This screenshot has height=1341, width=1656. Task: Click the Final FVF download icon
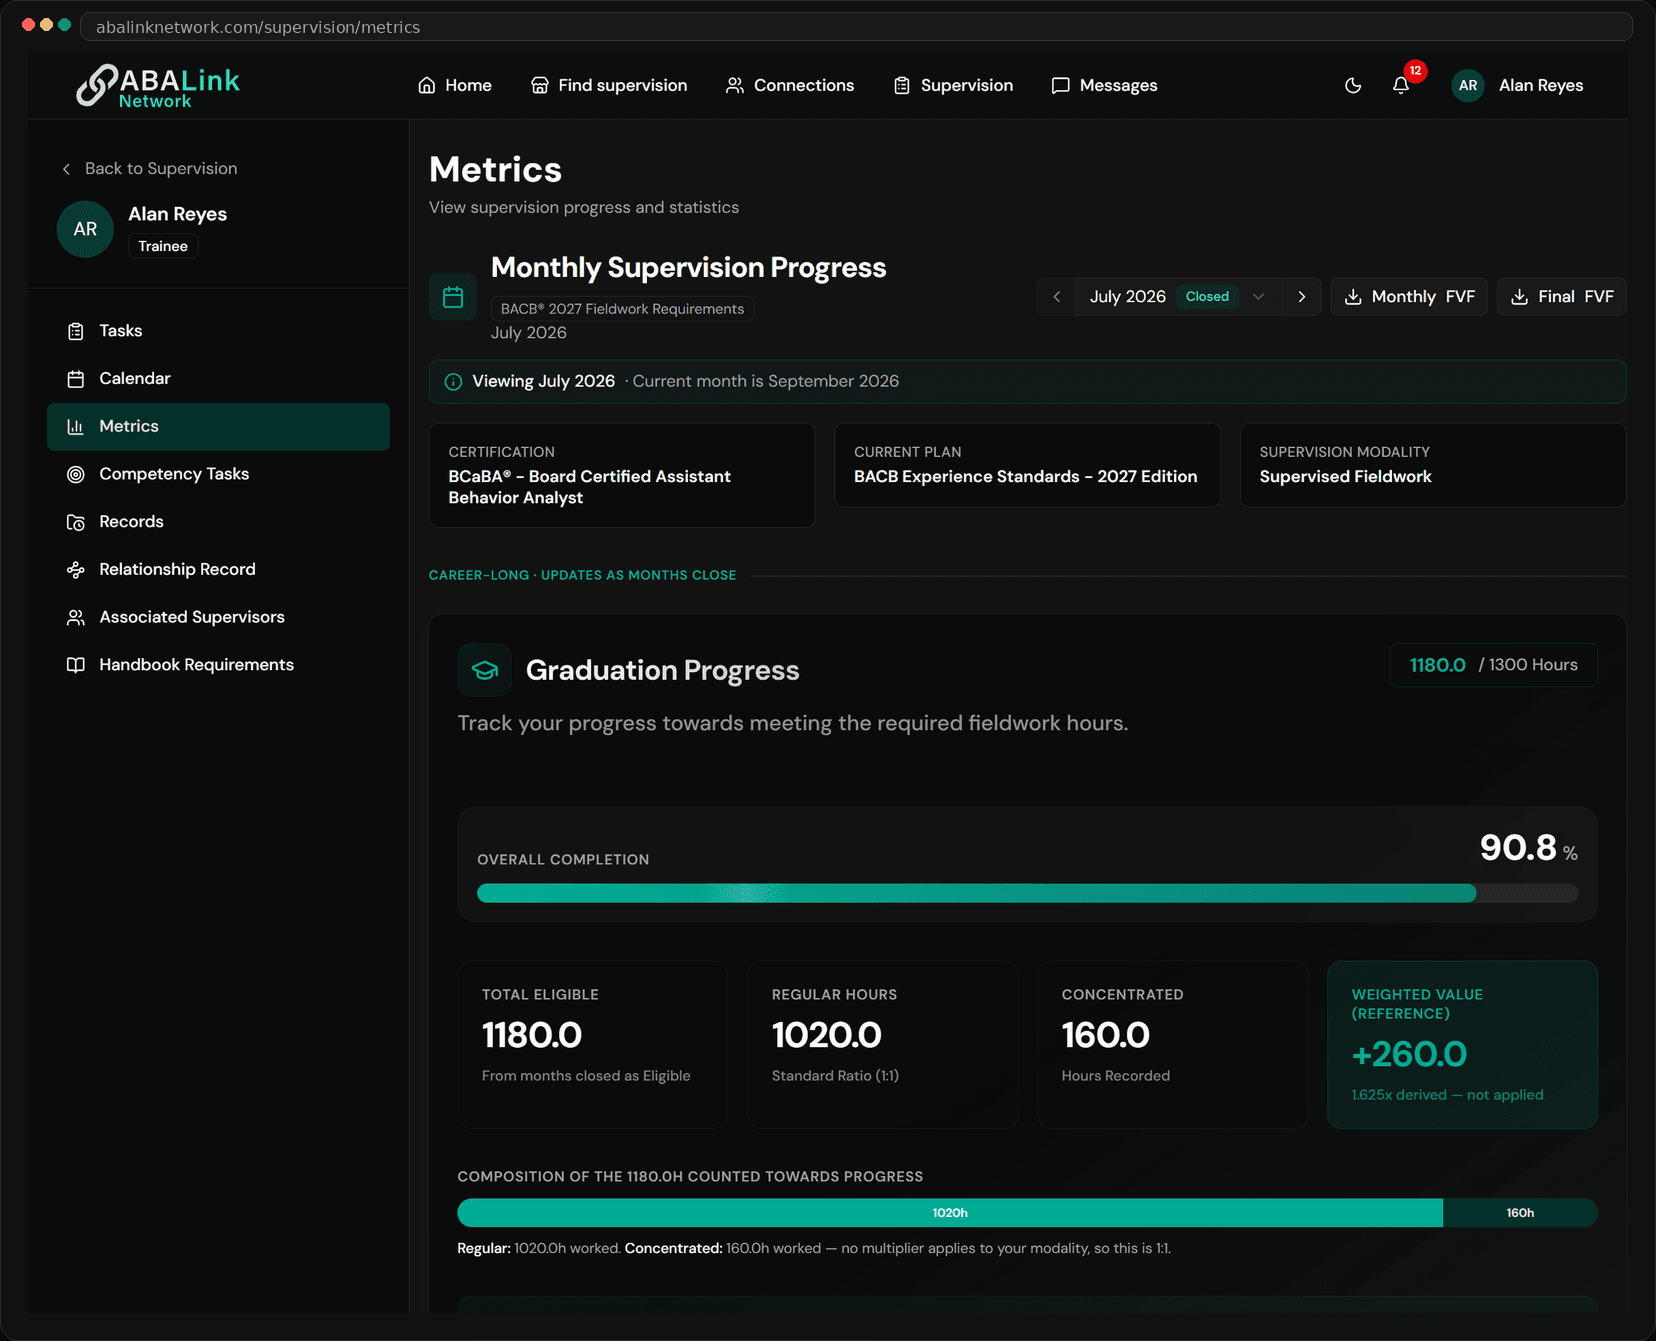[1519, 297]
